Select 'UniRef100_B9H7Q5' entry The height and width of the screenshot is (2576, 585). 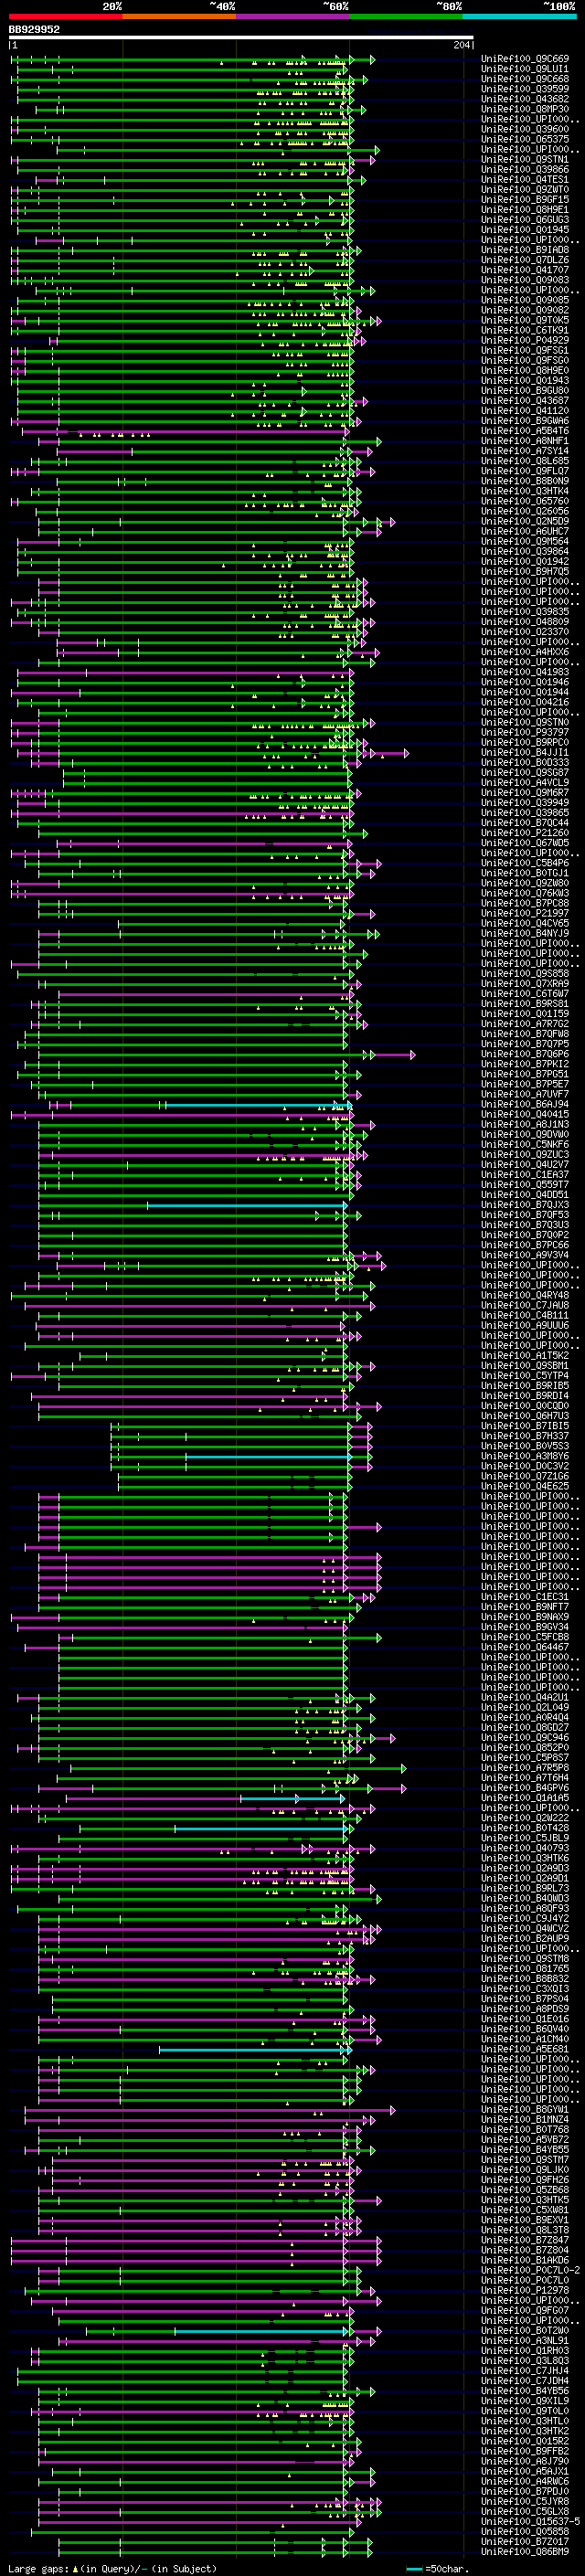(525, 572)
